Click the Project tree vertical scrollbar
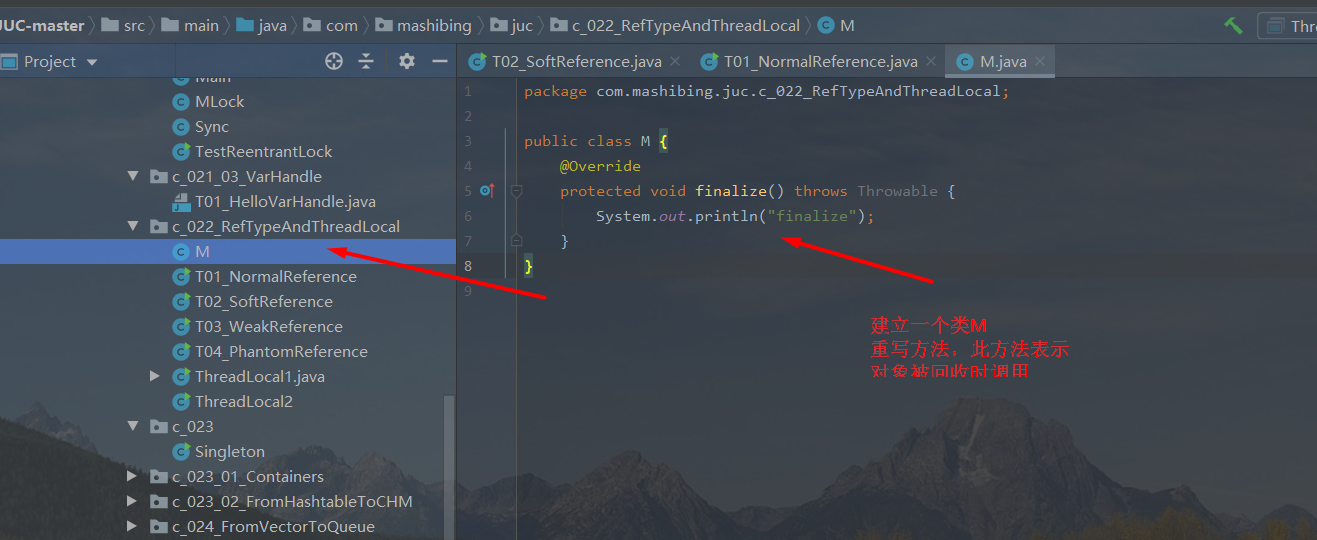The height and width of the screenshot is (540, 1317). pos(449,465)
